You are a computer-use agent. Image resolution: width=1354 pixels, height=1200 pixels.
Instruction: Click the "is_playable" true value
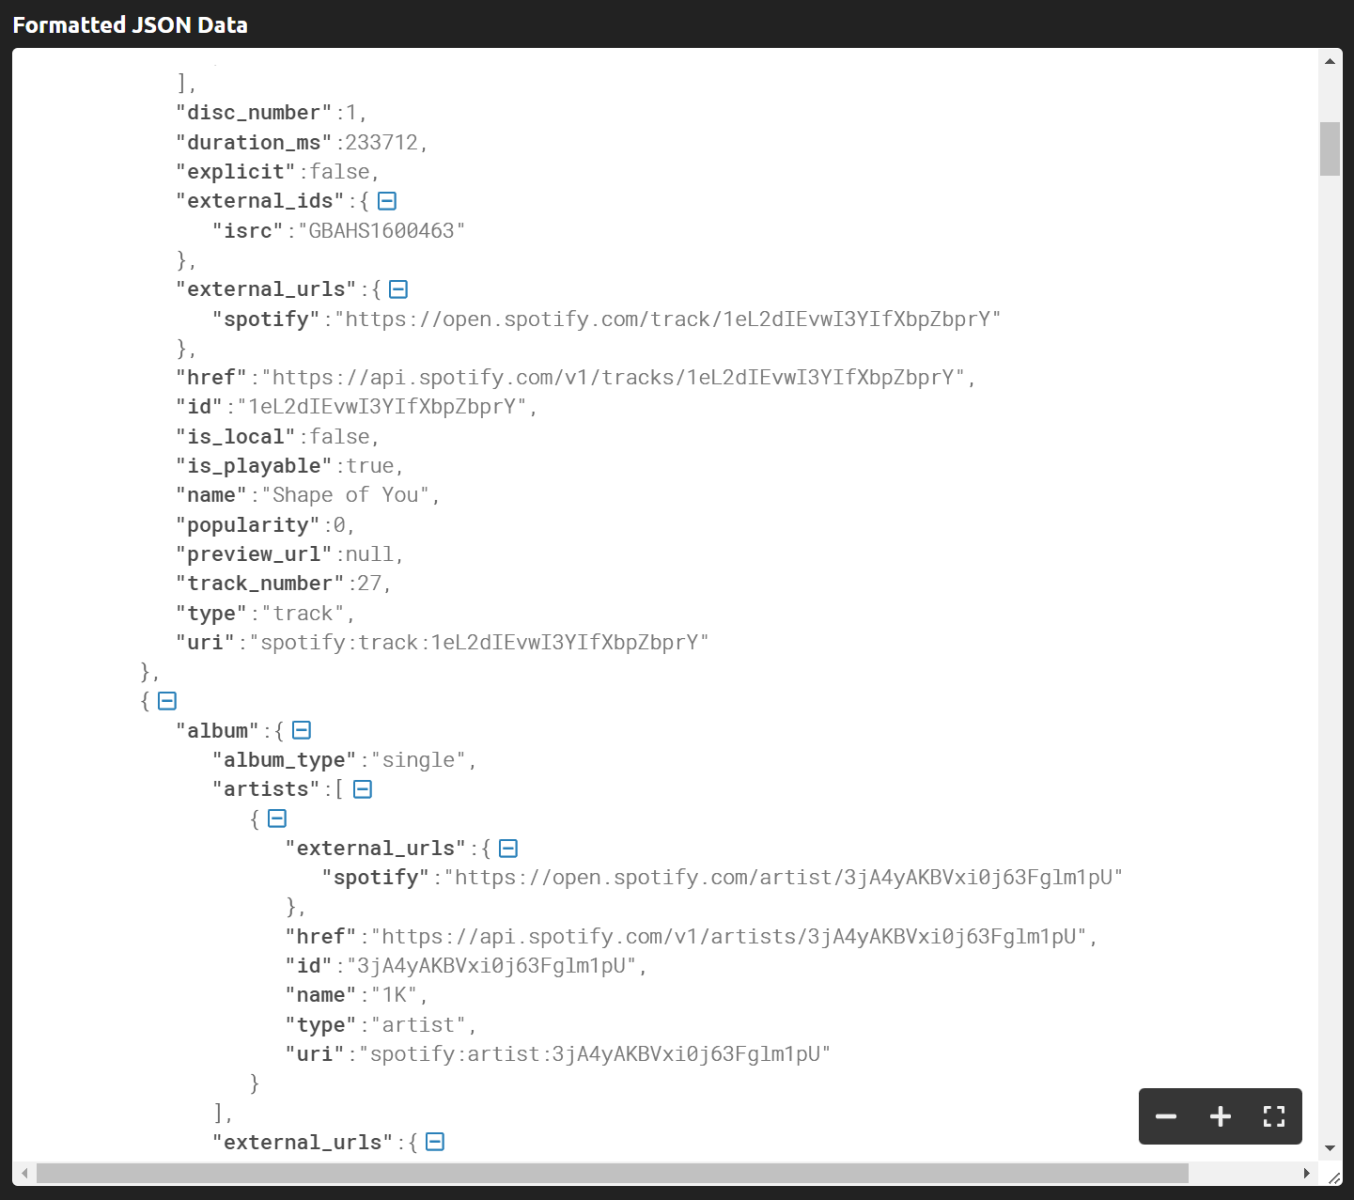(x=370, y=466)
